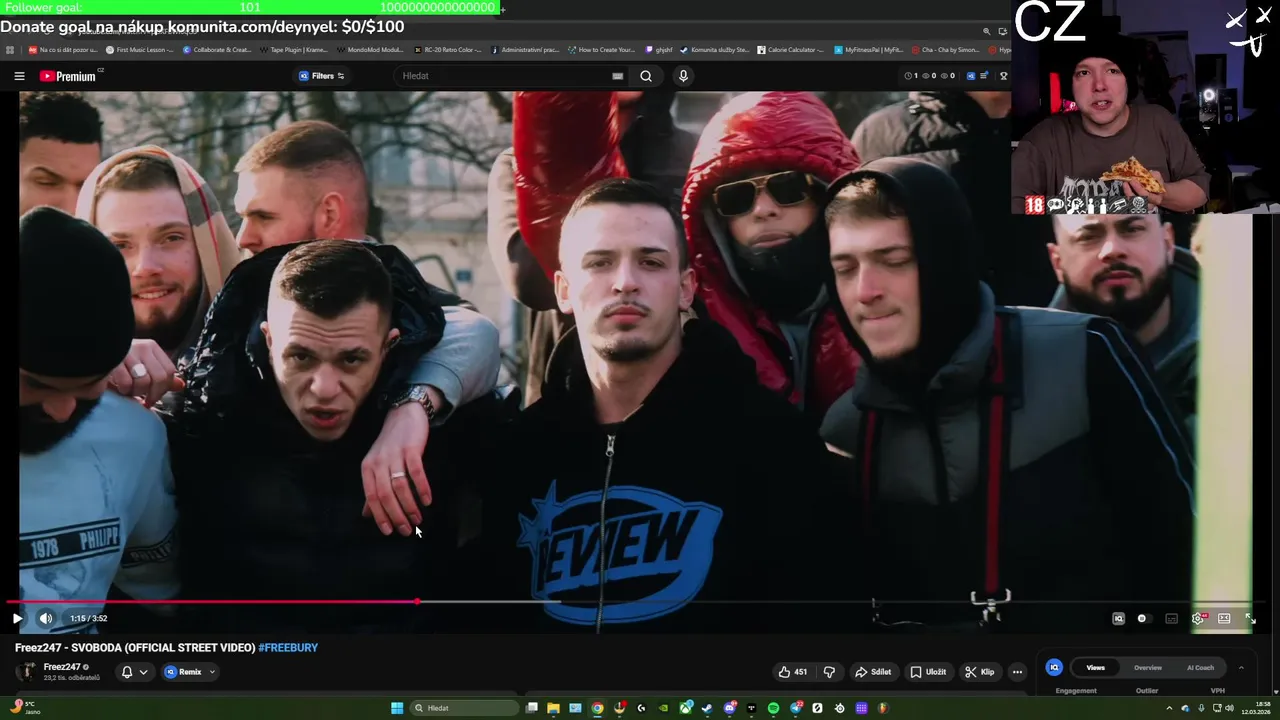Switch to theater mode view
This screenshot has width=1280, height=720.
pyautogui.click(x=1224, y=618)
